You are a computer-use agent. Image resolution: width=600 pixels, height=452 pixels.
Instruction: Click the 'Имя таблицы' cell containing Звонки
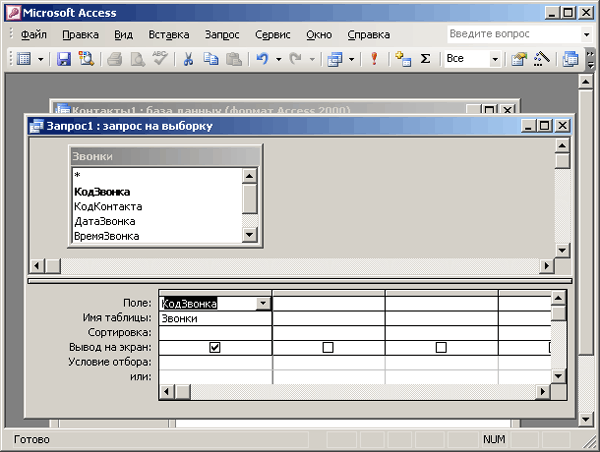215,318
